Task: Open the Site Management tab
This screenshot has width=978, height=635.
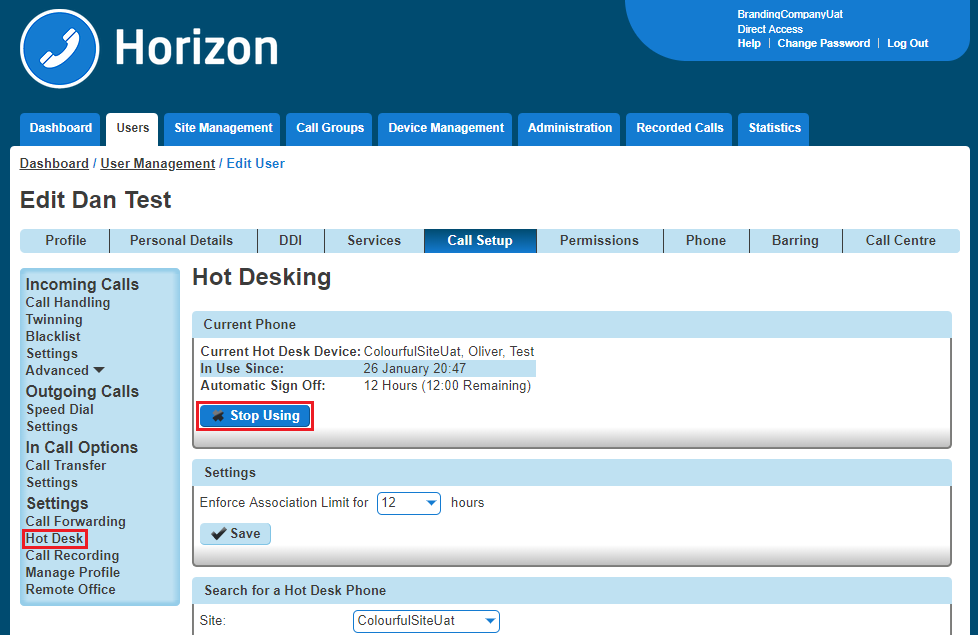Action: pyautogui.click(x=223, y=128)
